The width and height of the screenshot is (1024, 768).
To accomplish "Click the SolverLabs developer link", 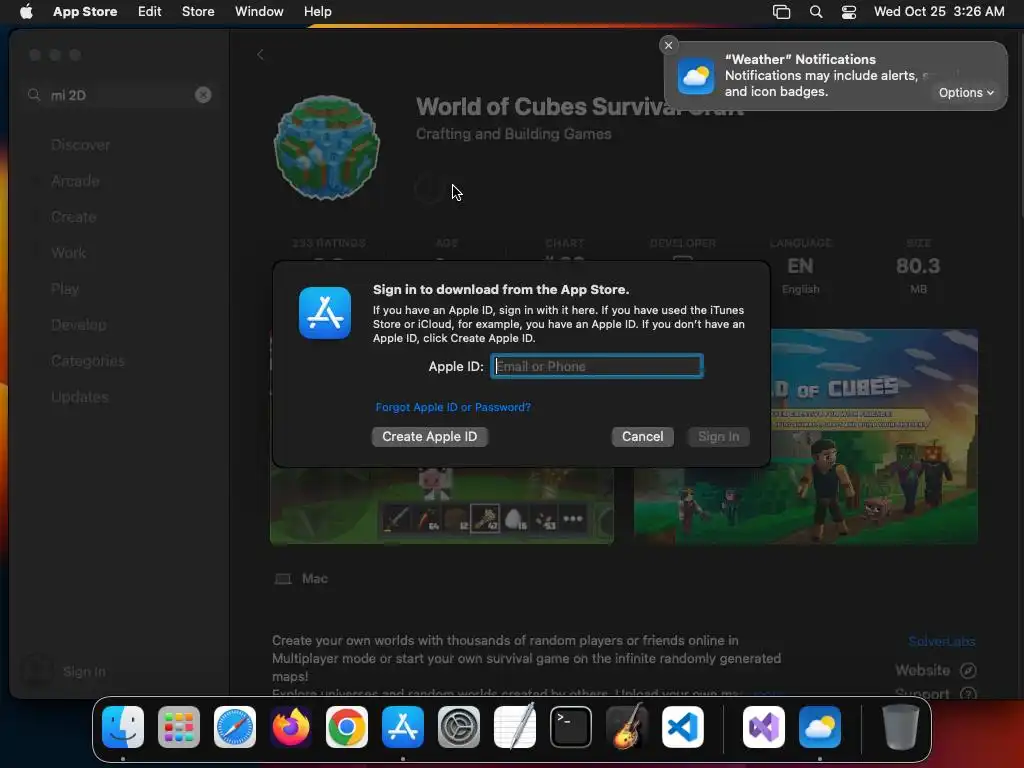I will 941,641.
